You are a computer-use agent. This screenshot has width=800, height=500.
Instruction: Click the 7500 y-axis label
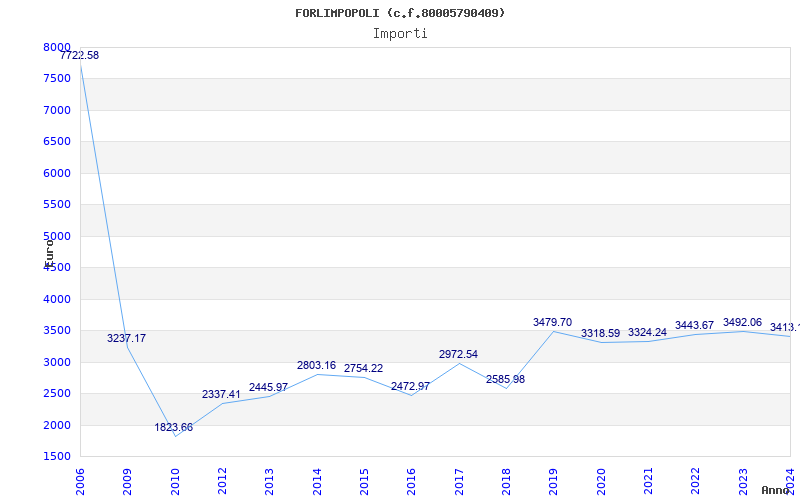click(x=57, y=79)
